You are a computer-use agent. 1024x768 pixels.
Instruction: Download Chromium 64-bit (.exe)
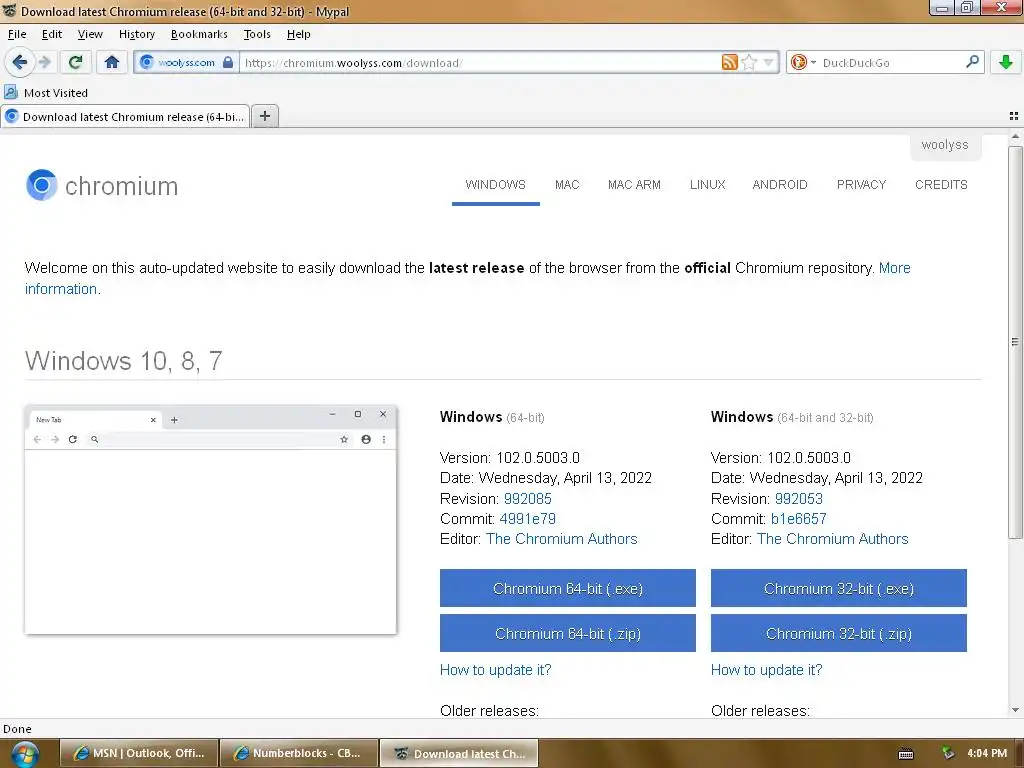[568, 588]
